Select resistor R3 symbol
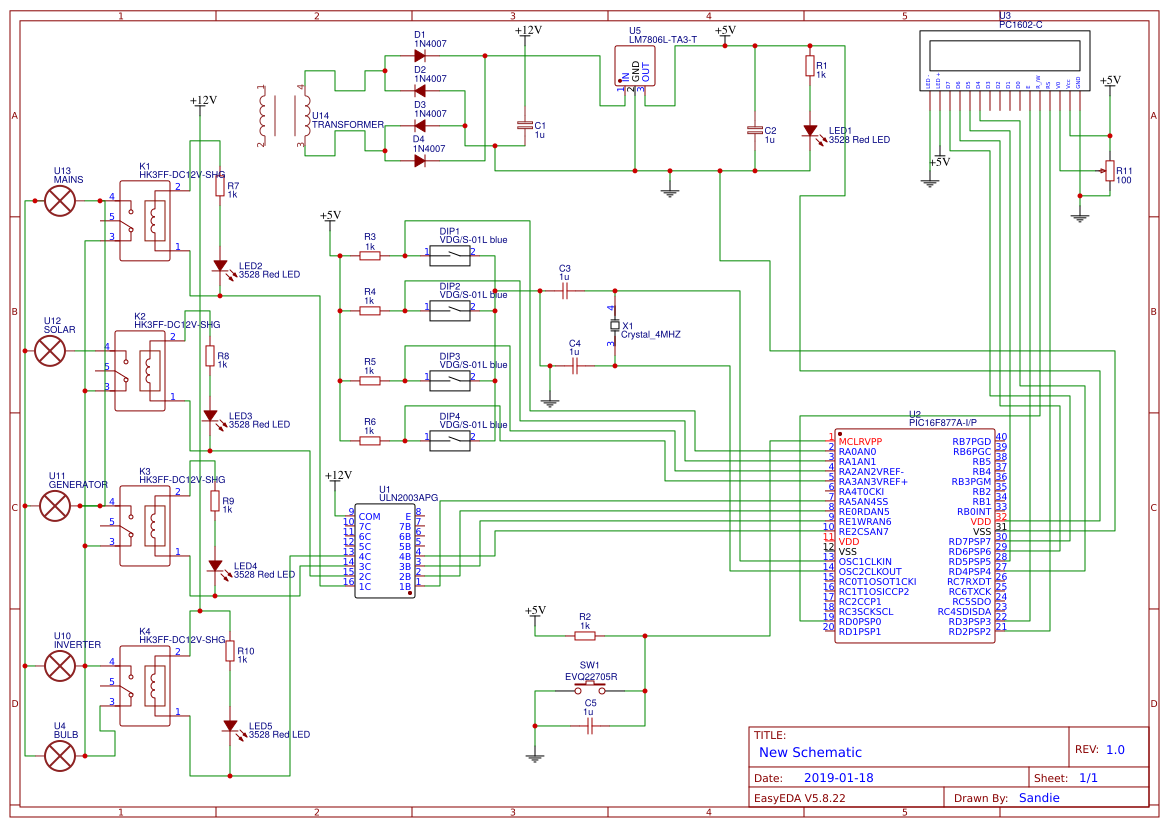Image resolution: width=1169 pixels, height=827 pixels. [371, 256]
